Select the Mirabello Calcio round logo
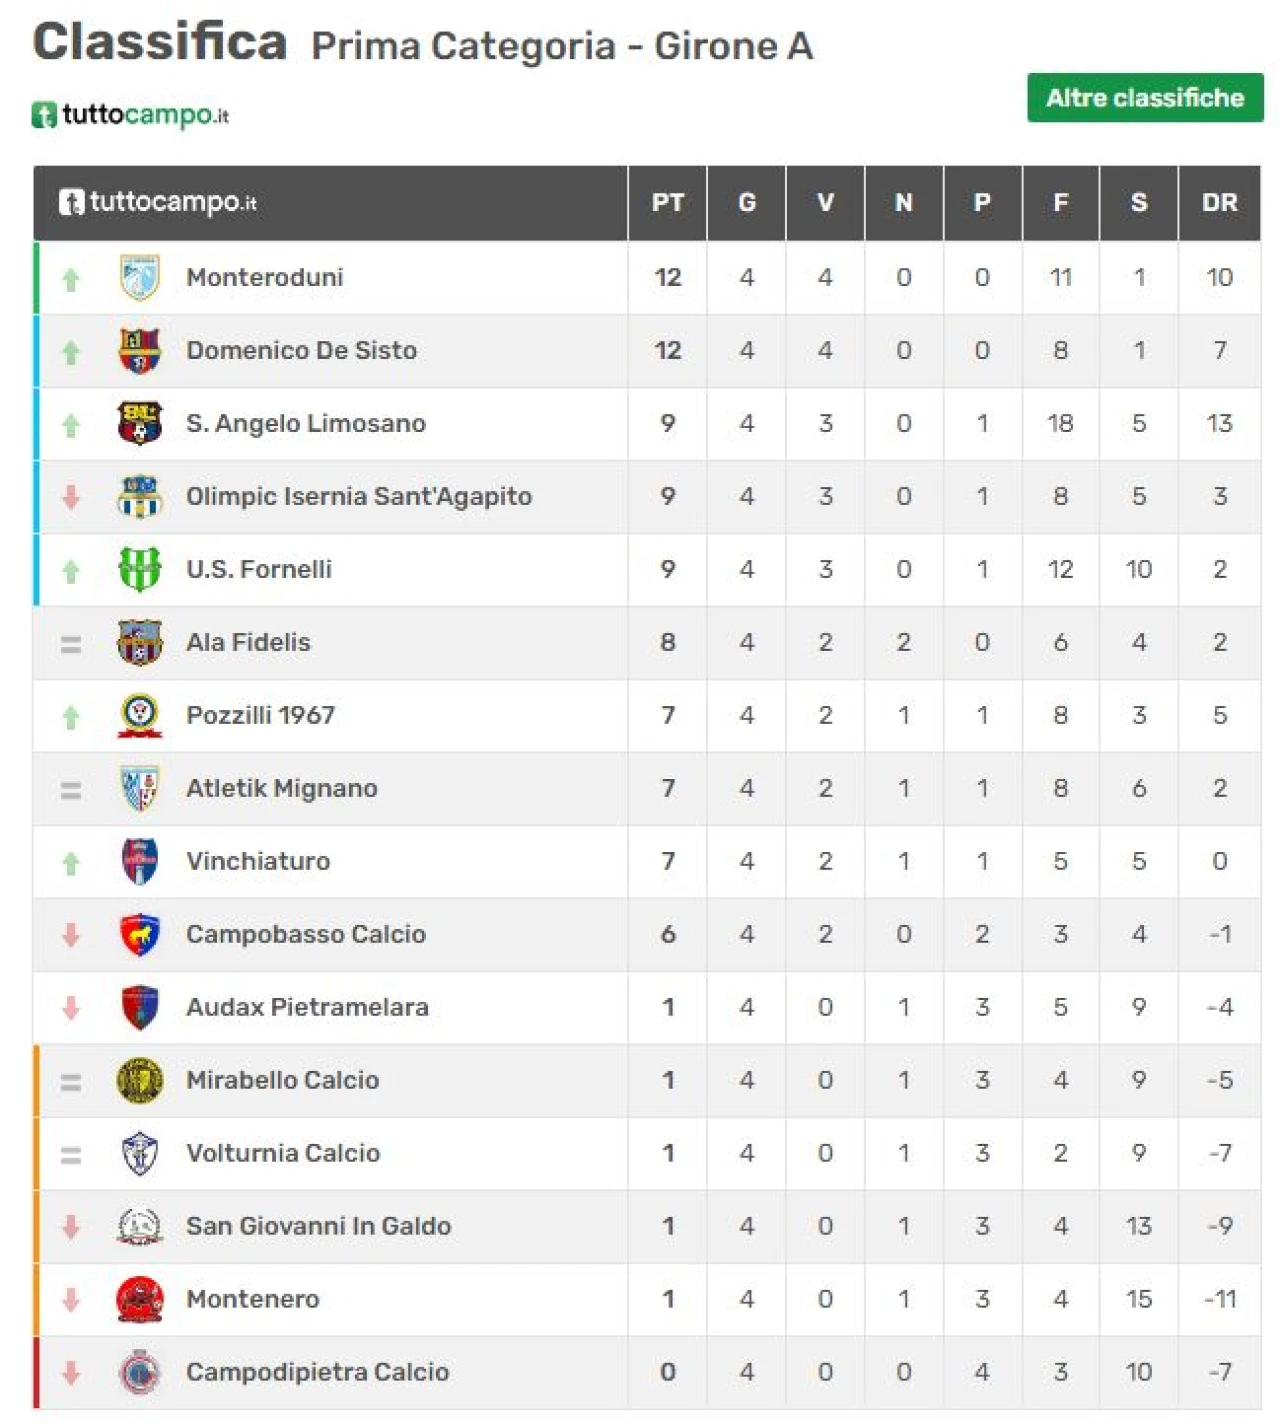Screen dimensions: 1280x1424 [x=140, y=1080]
